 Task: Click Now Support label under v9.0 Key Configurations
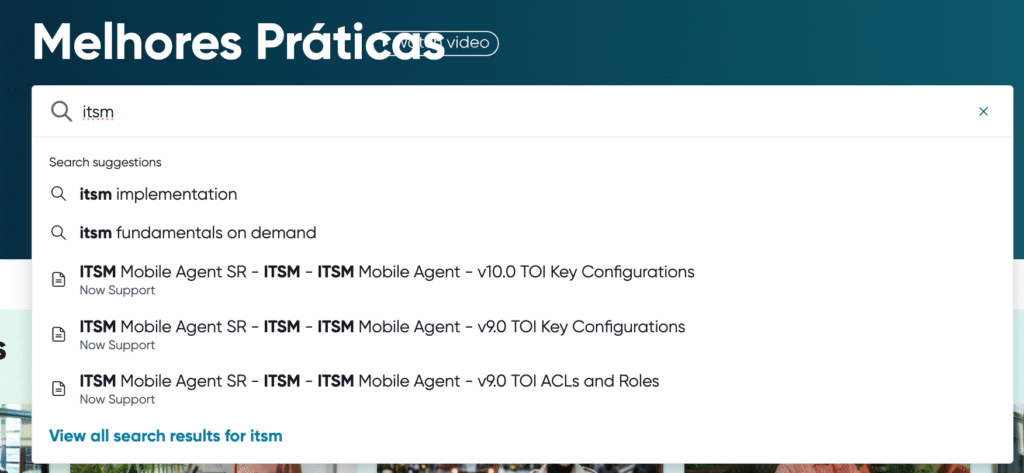(x=118, y=345)
